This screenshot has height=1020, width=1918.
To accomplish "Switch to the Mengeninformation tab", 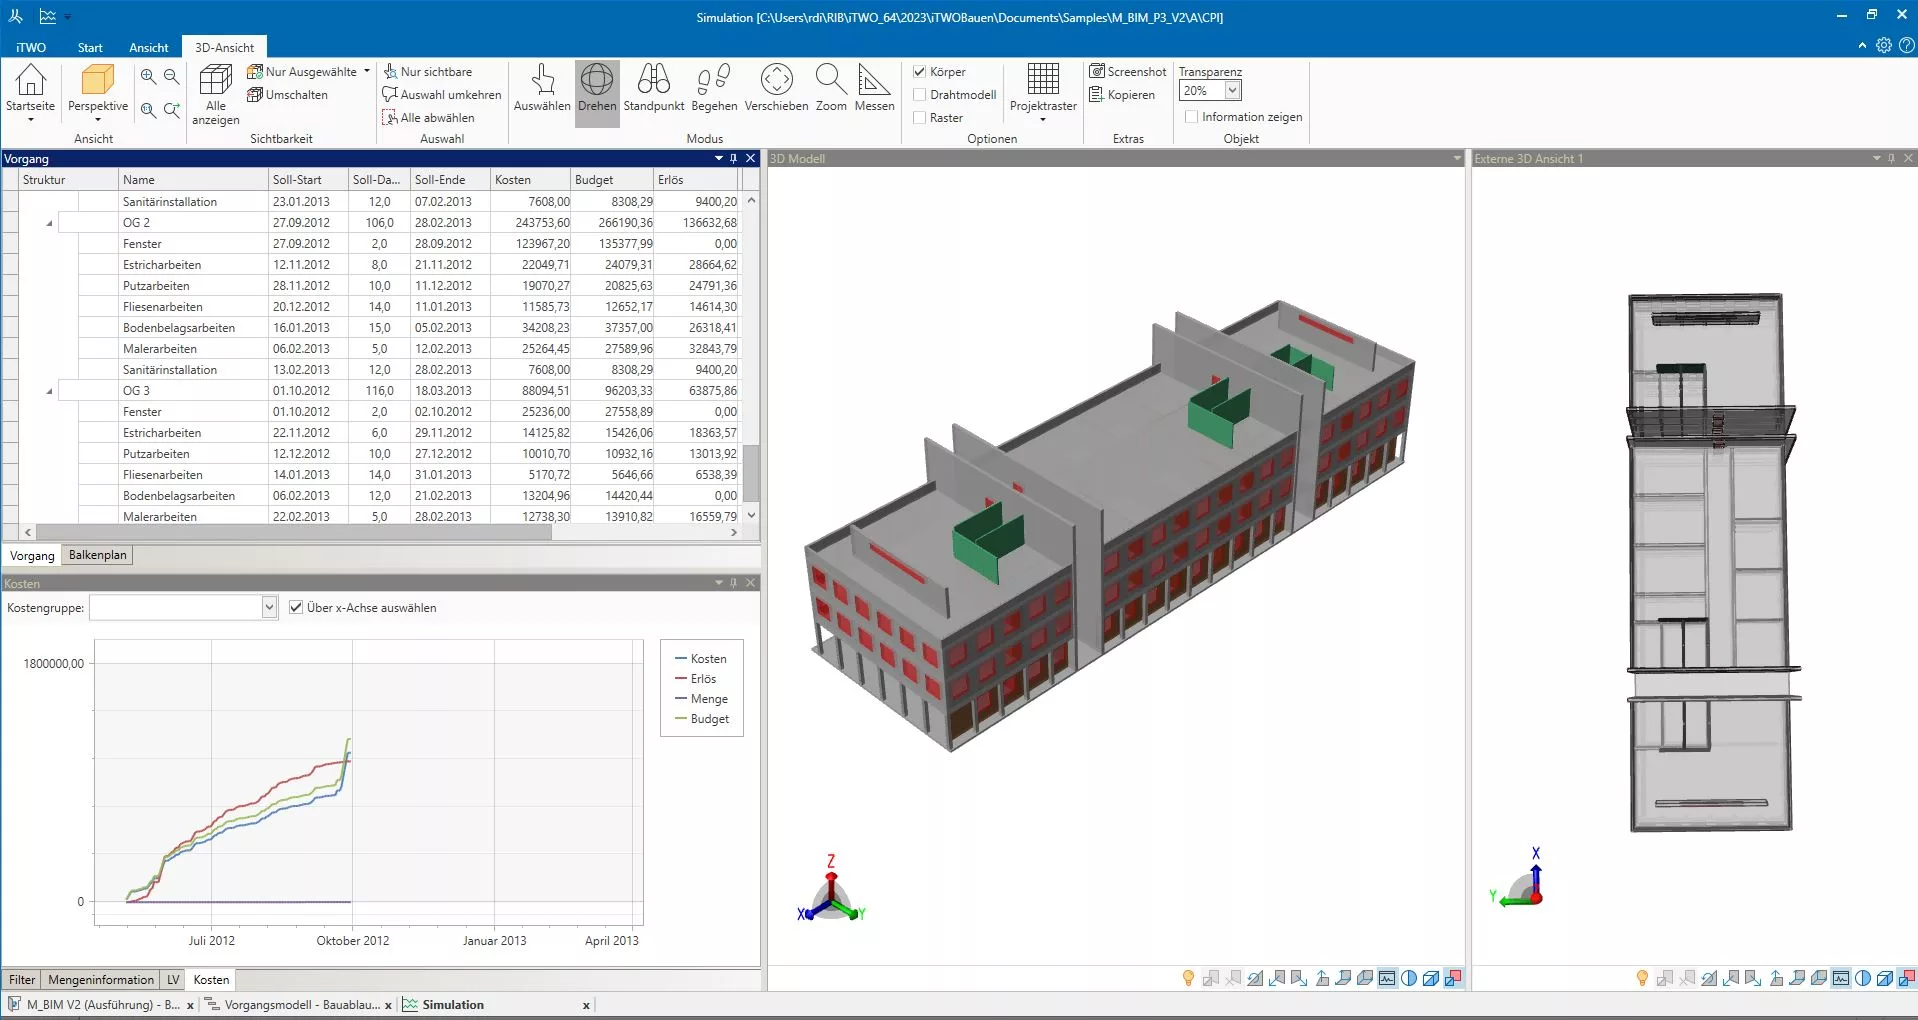I will click(101, 979).
